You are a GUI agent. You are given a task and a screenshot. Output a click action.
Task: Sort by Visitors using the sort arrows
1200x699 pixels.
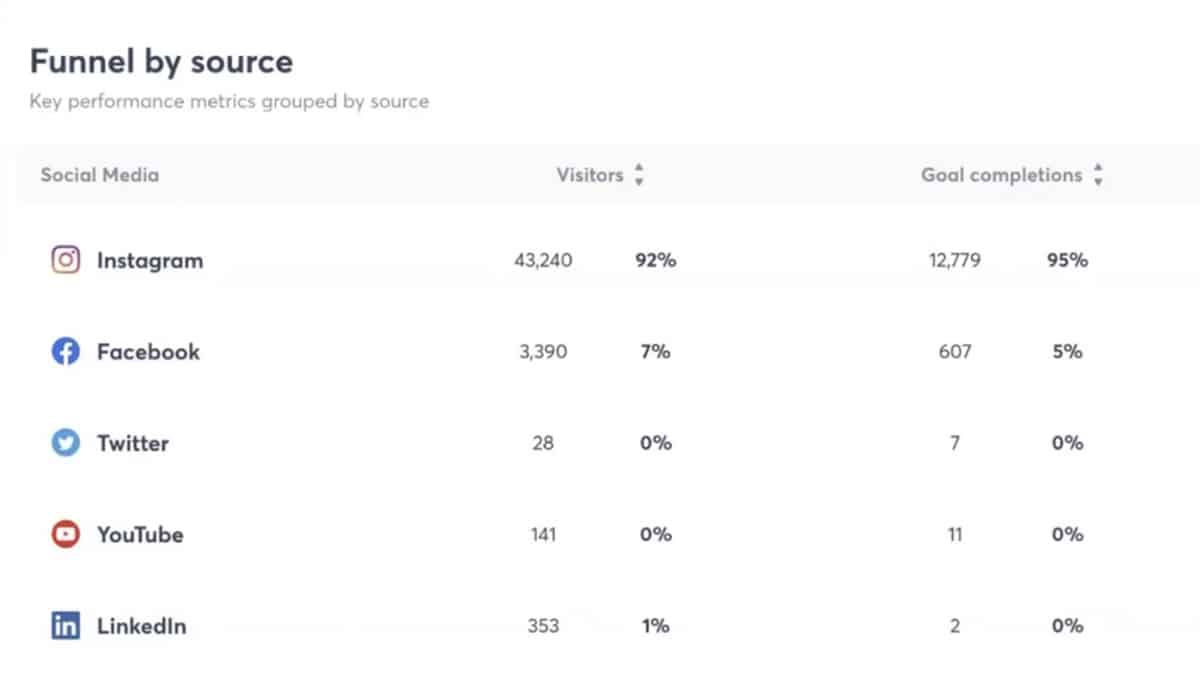(x=639, y=175)
